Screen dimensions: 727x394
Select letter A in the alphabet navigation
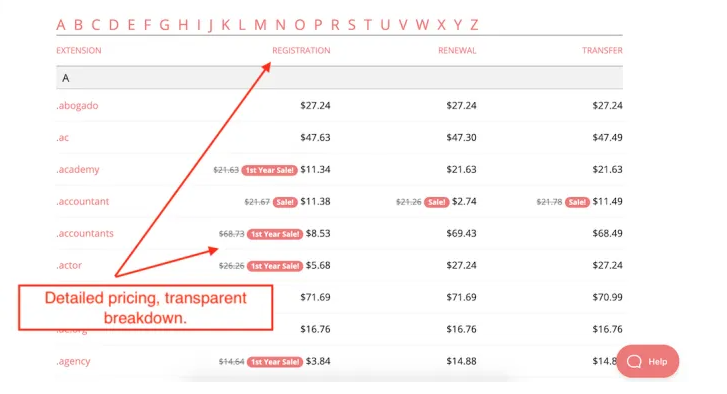point(61,25)
